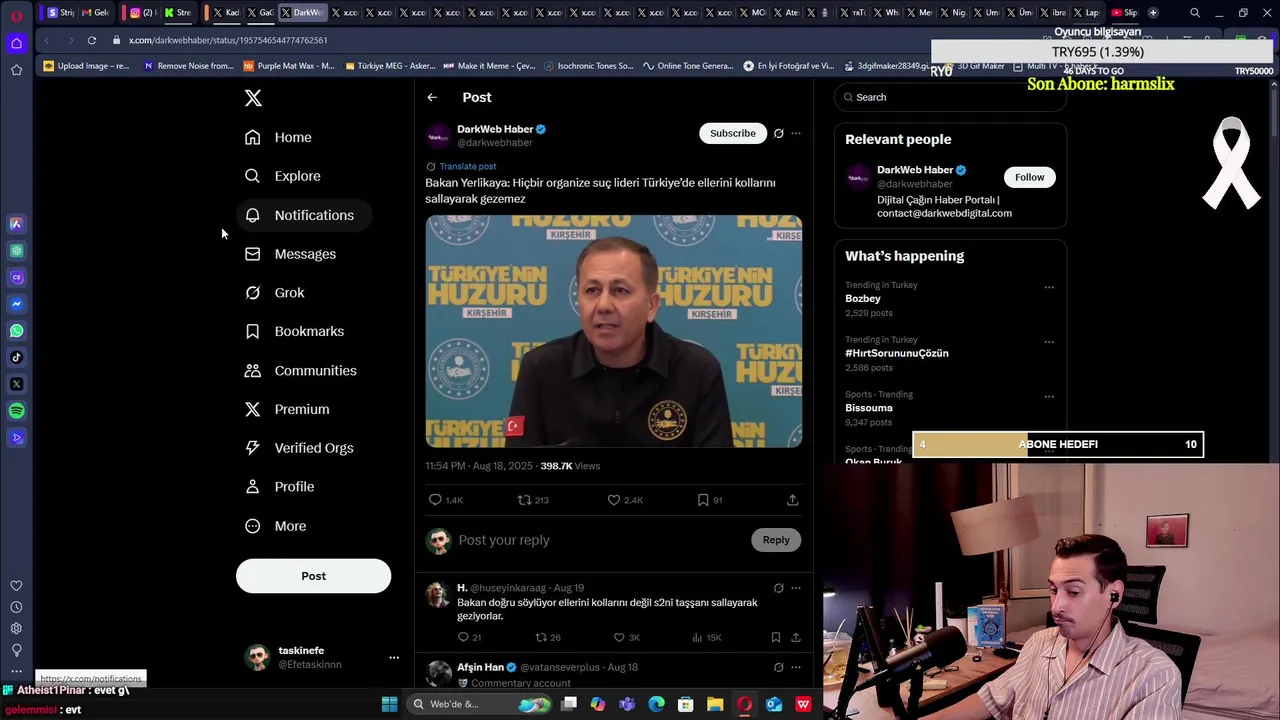Open more options for #HırtSorununuÇözün trend
Screen dimensions: 1280x720
click(x=1049, y=342)
